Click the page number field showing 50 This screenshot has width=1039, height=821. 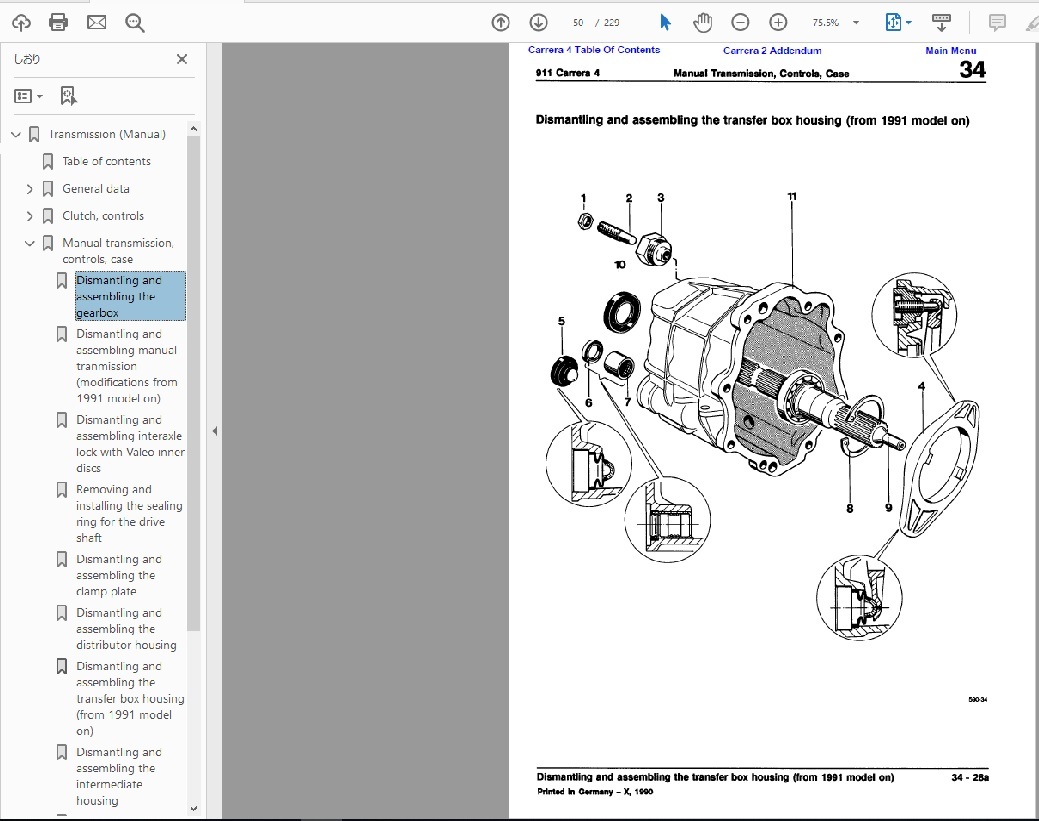click(x=578, y=23)
